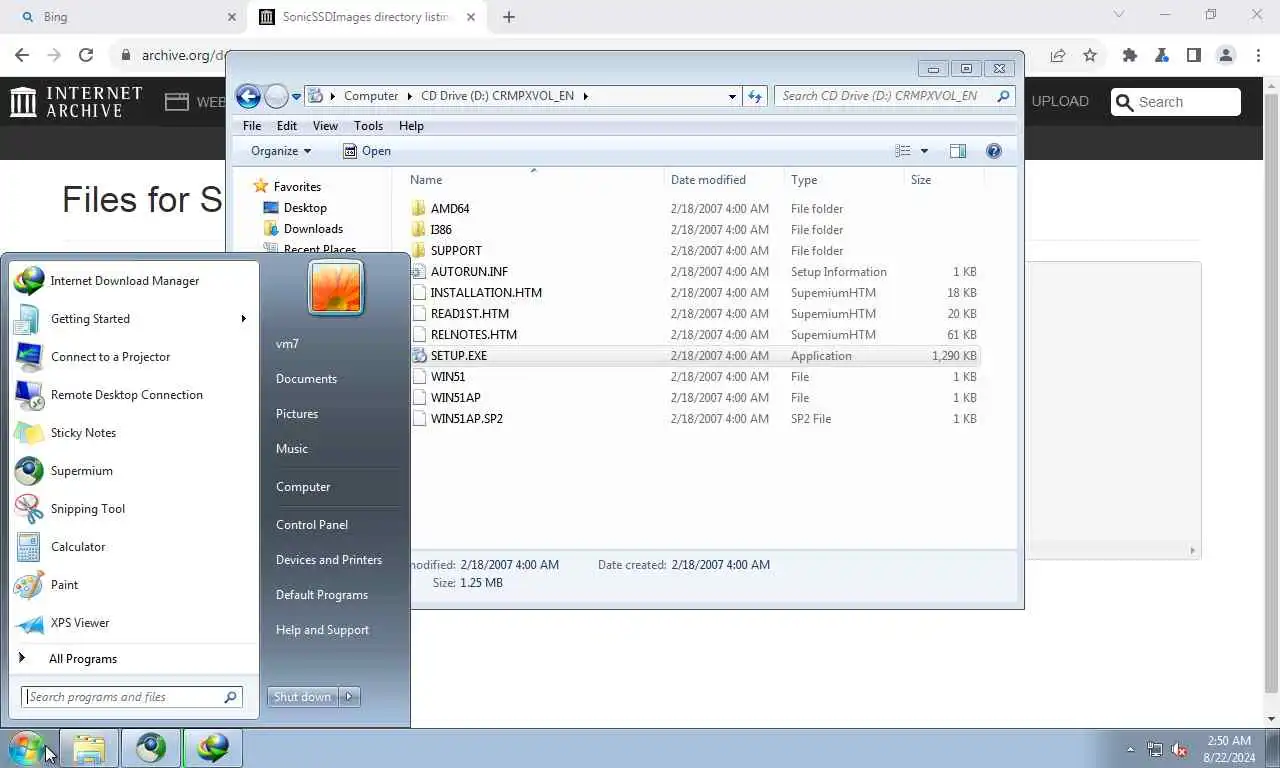Select the SETUP.EXE file
This screenshot has width=1280, height=768.
click(695, 356)
